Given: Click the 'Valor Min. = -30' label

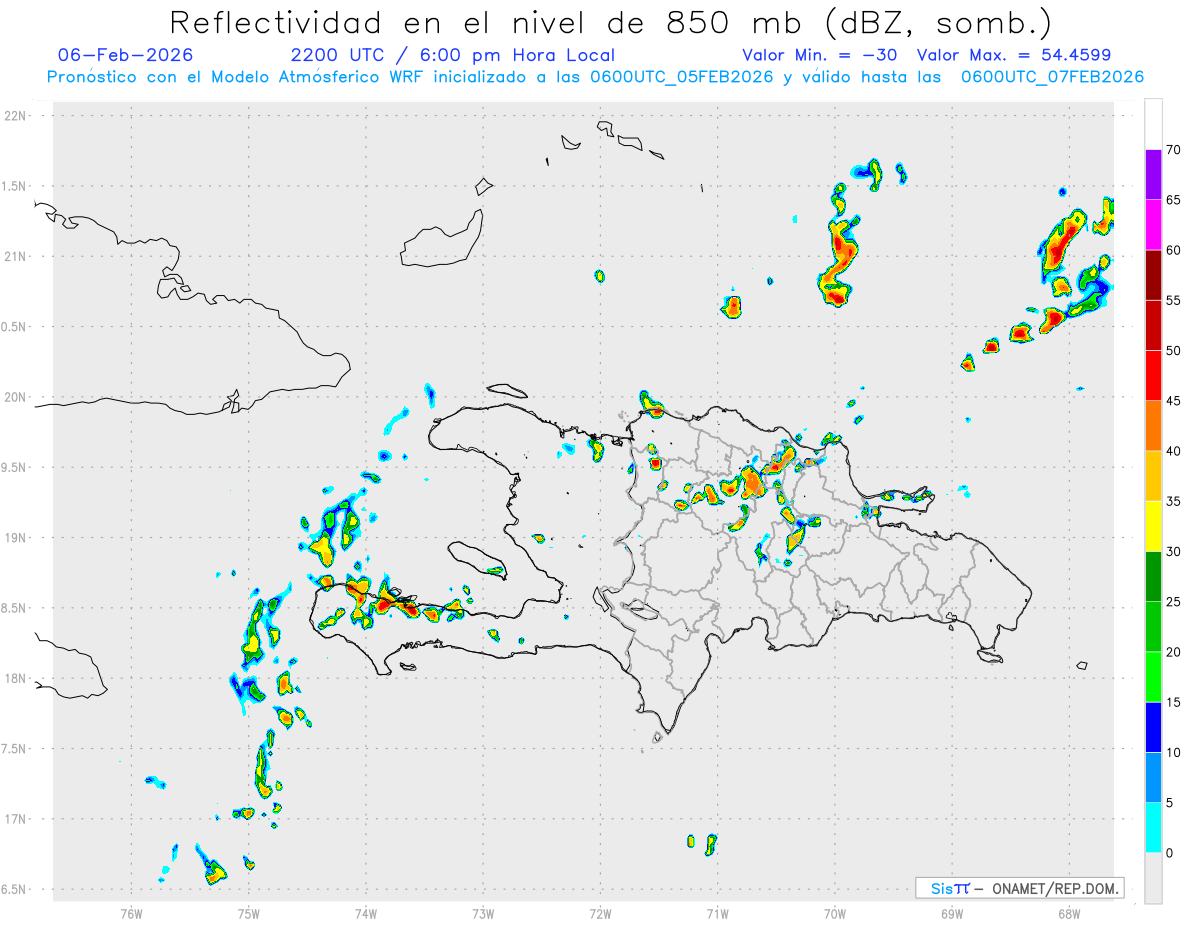Looking at the screenshot, I should tap(820, 55).
